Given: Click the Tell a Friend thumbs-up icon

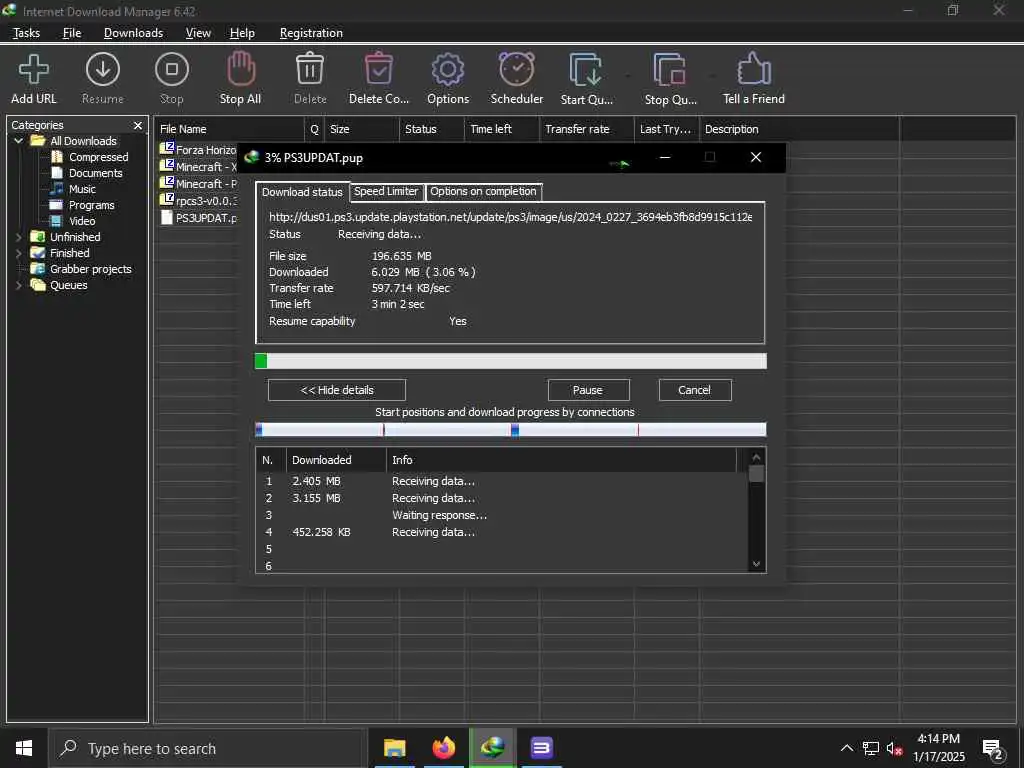Looking at the screenshot, I should tap(754, 69).
